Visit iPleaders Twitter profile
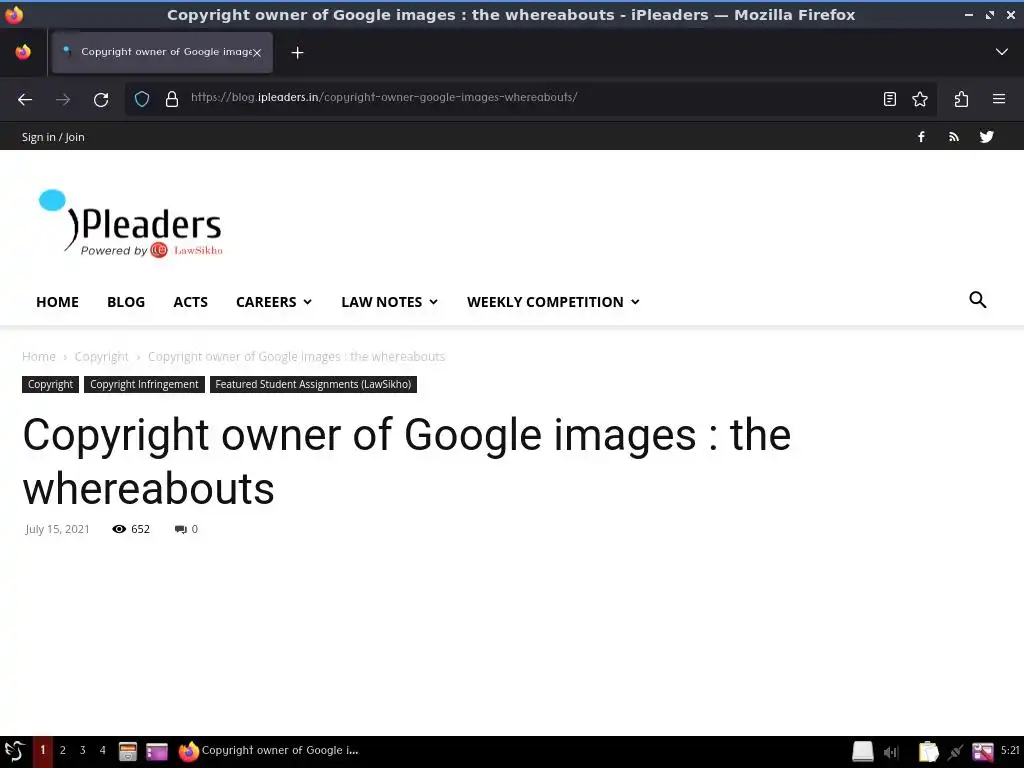 pos(986,136)
